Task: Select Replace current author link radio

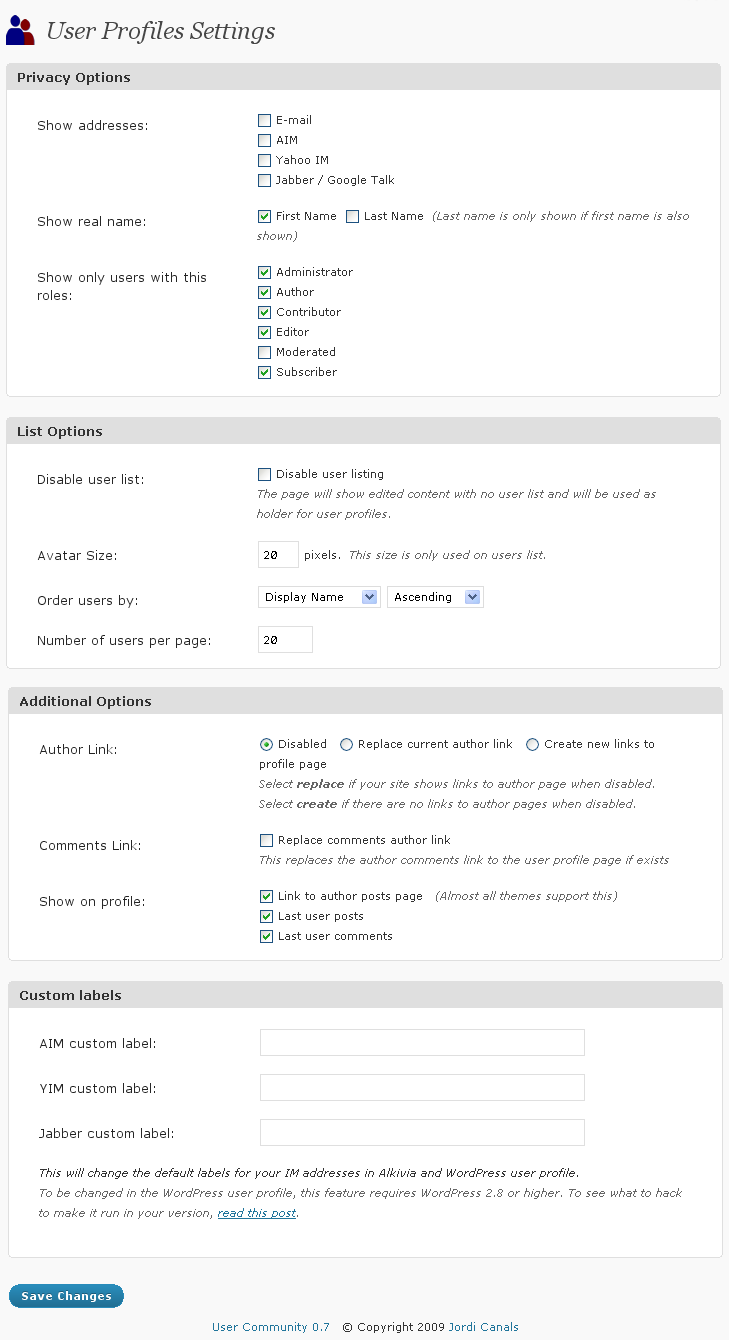Action: pyautogui.click(x=346, y=744)
